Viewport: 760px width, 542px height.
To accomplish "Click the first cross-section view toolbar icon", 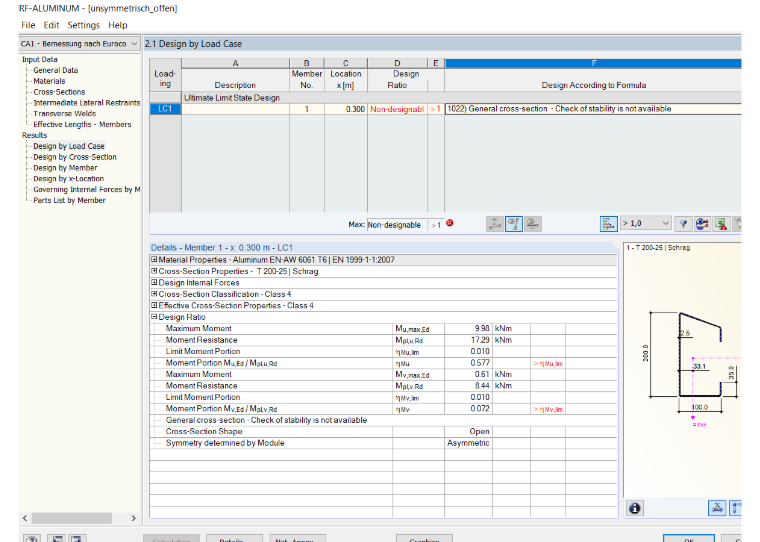I will tap(494, 224).
